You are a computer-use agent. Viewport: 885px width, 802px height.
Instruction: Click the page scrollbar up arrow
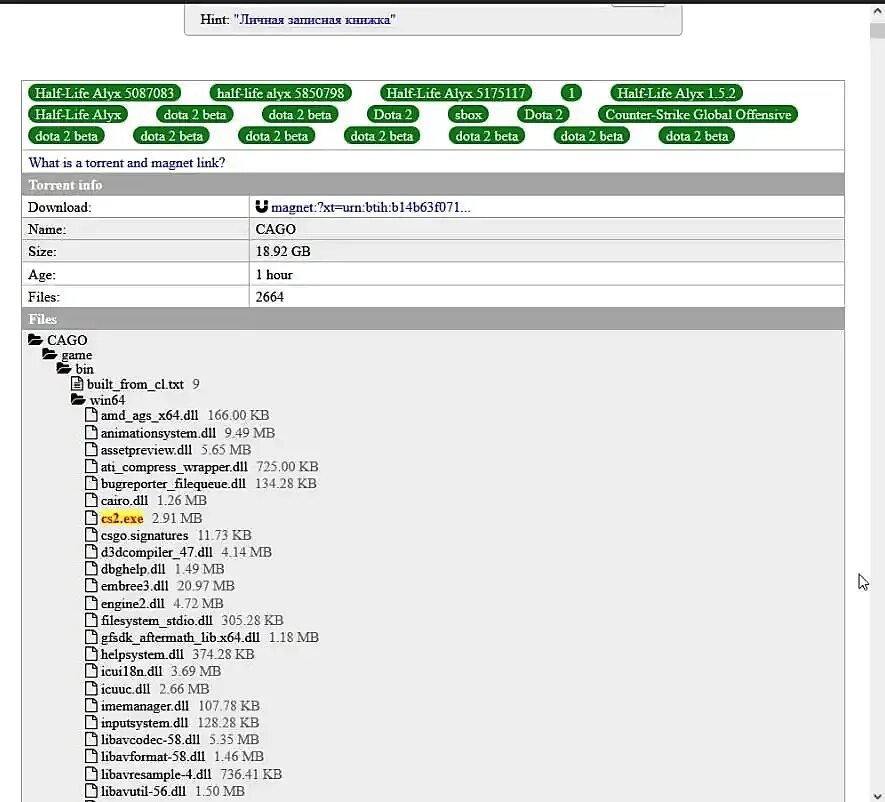pos(878,11)
